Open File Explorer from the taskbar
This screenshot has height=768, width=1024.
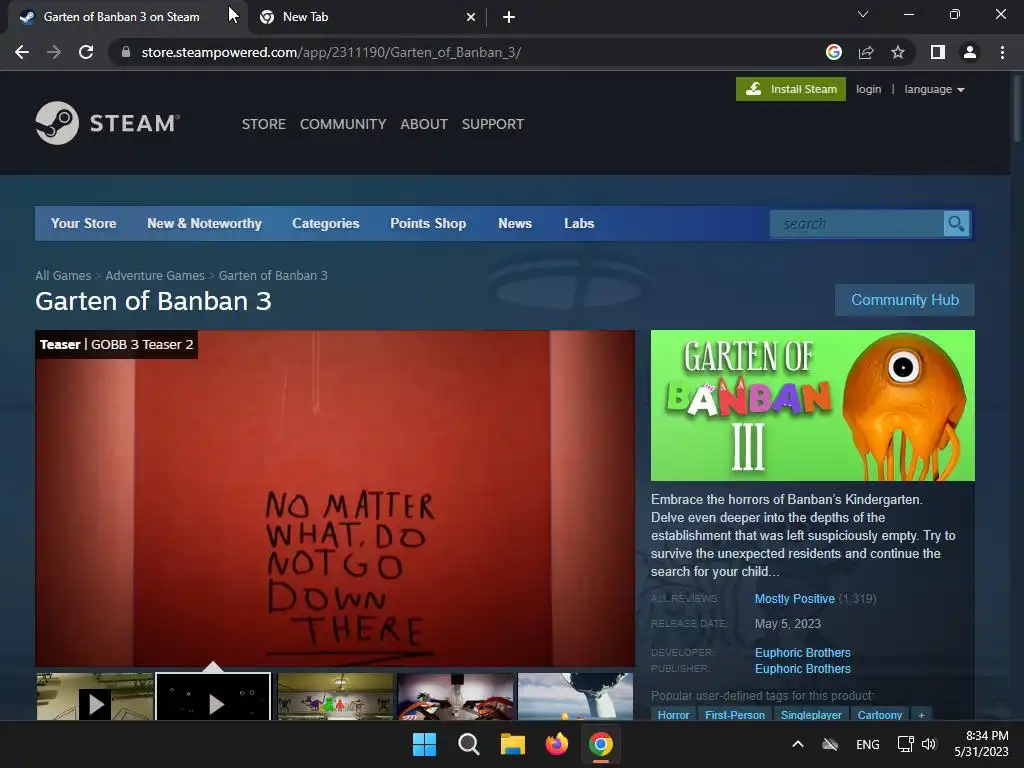[513, 744]
